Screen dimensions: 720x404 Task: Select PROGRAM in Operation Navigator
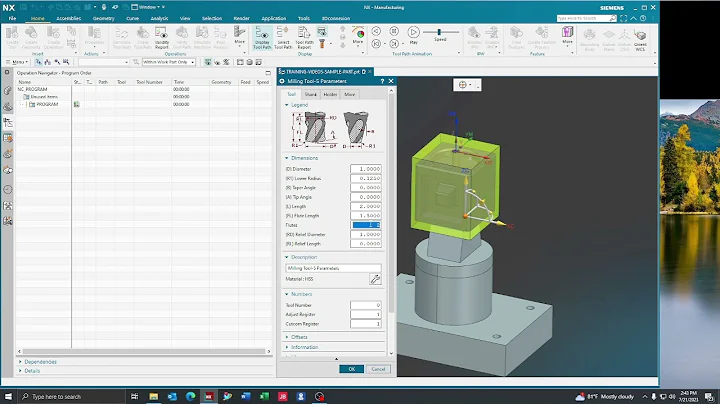(x=47, y=104)
